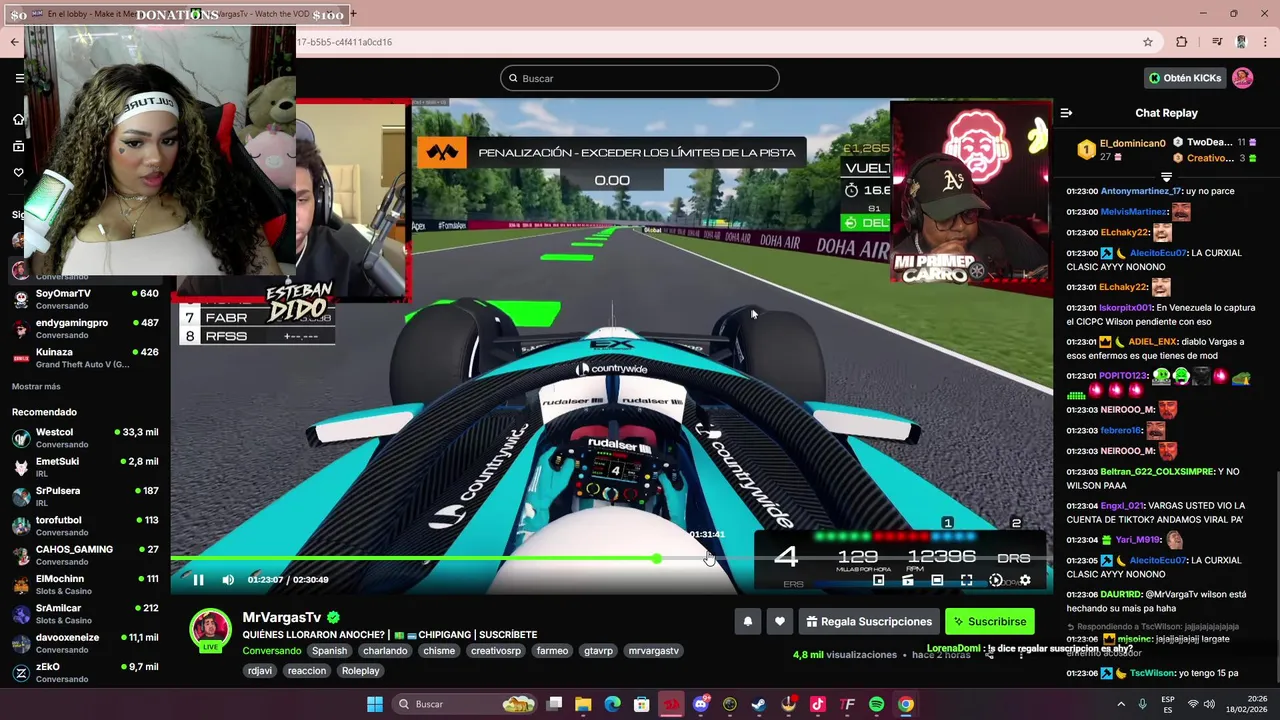Screen dimensions: 1280x720
Task: Click the DAUR1RD chat username
Action: [x=1122, y=594]
